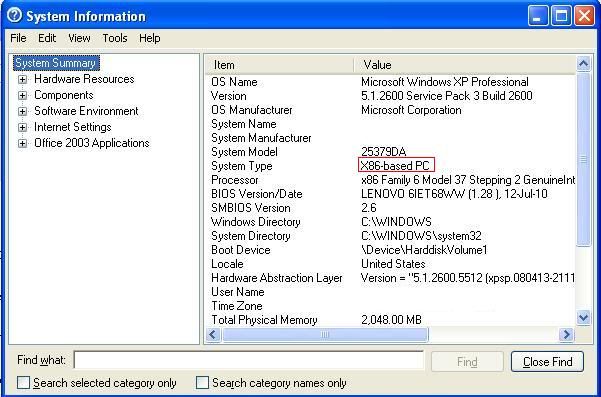Image resolution: width=601 pixels, height=397 pixels.
Task: Click the vertical scrollbar thumb
Action: click(x=583, y=159)
